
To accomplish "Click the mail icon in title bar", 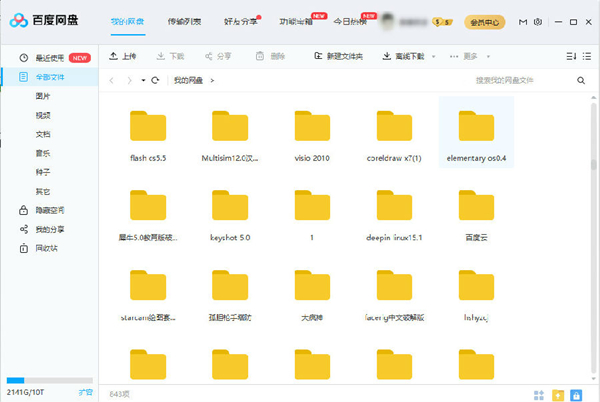I will tap(523, 20).
